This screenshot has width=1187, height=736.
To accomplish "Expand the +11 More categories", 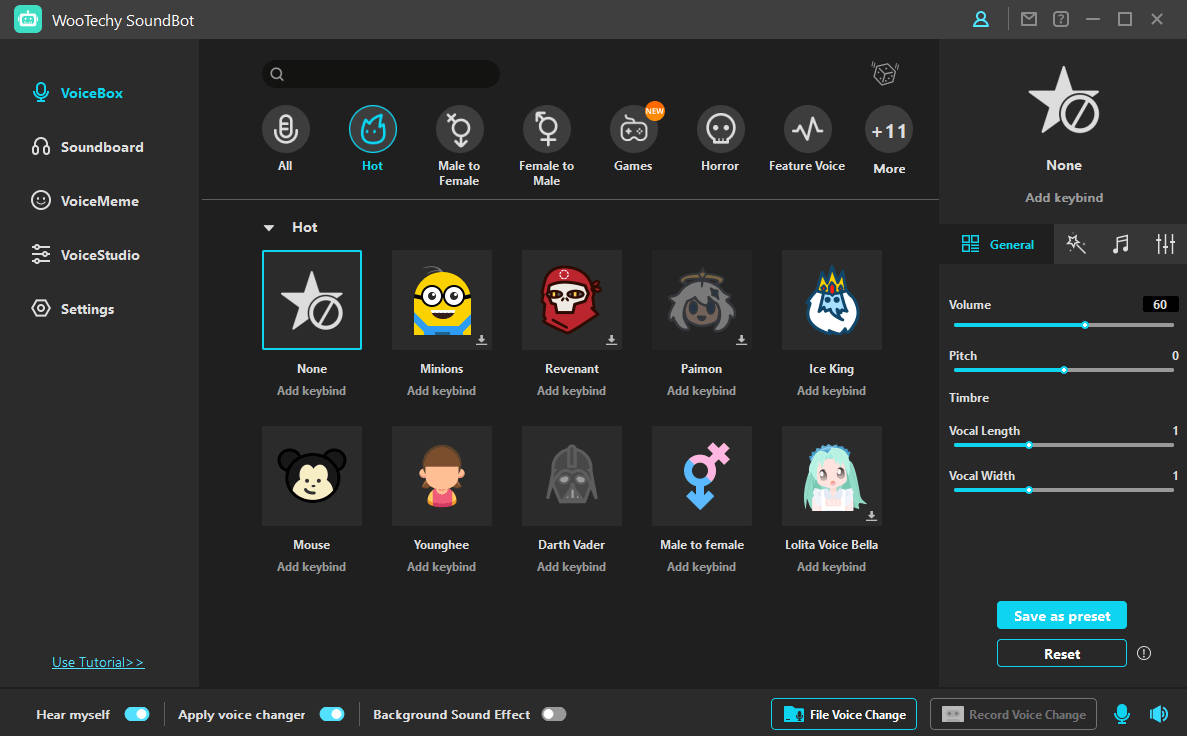I will pyautogui.click(x=888, y=131).
